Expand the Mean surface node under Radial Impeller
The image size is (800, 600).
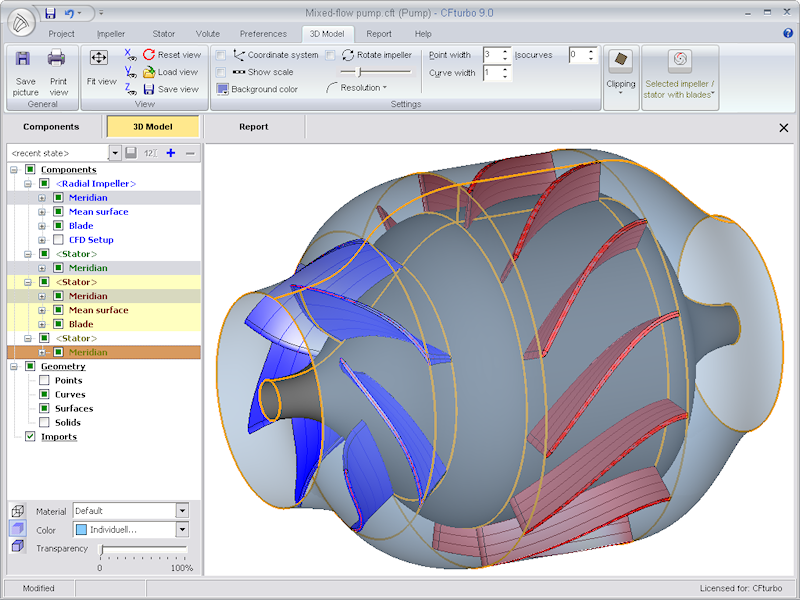42,212
